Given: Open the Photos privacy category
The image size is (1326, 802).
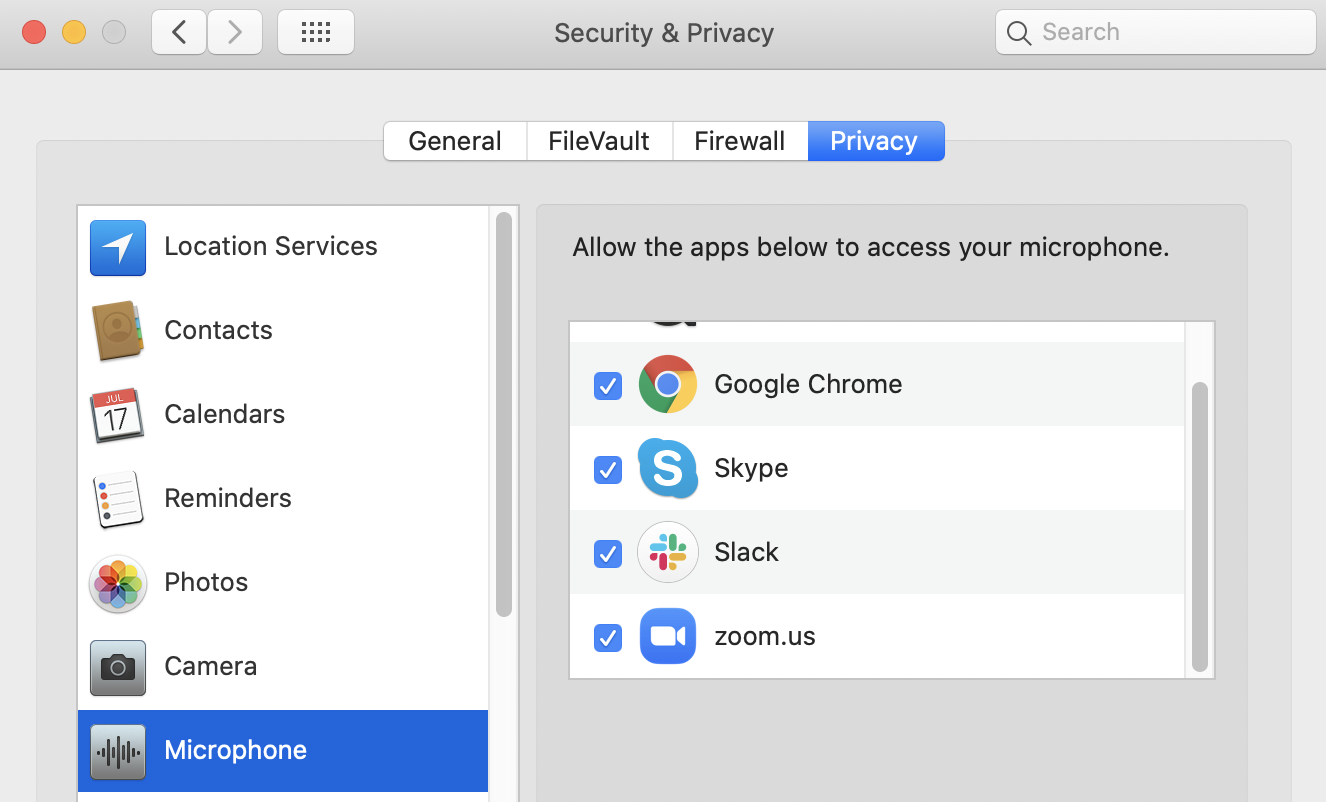Looking at the screenshot, I should pos(205,582).
